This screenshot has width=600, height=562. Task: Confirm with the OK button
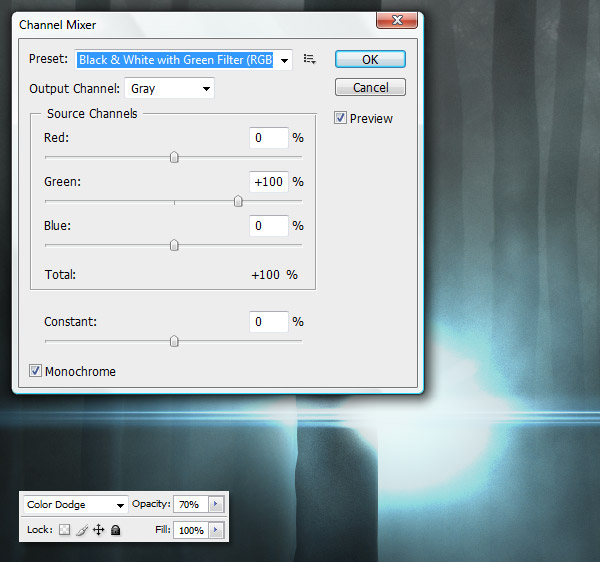tap(370, 59)
